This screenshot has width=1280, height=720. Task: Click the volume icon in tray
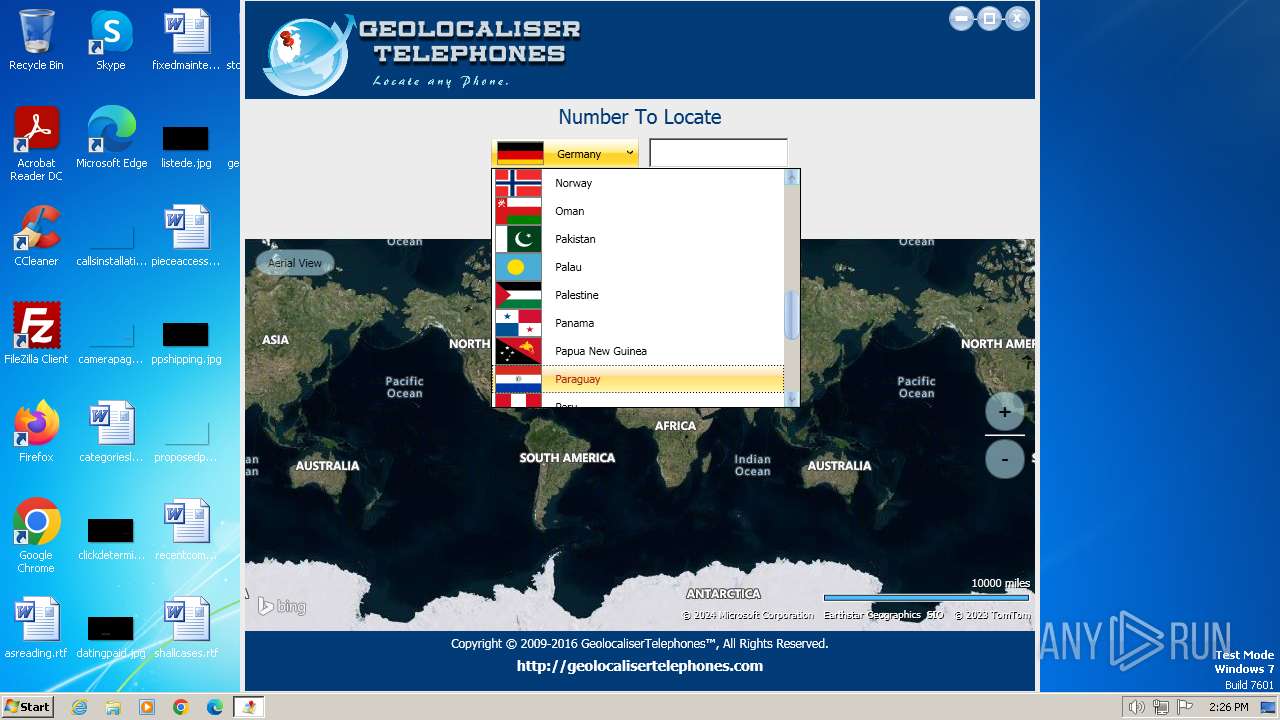1136,707
